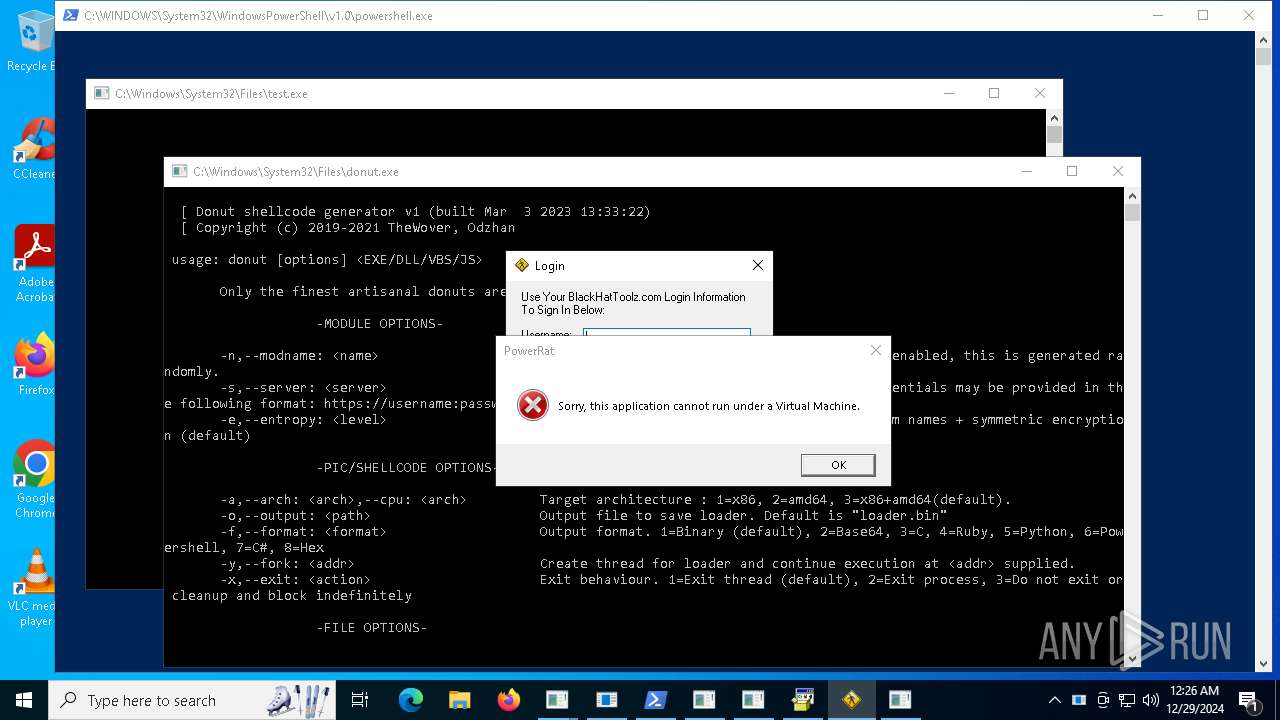
Task: Click the powershell.exe window title icon
Action: [x=71, y=15]
